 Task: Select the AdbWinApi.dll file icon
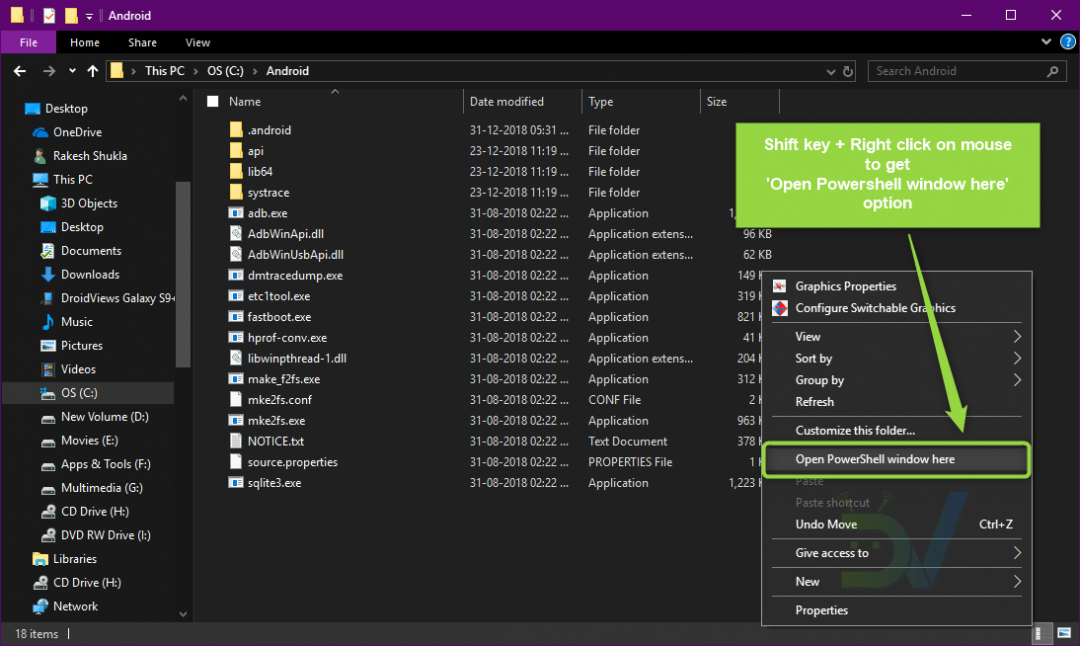click(x=236, y=233)
